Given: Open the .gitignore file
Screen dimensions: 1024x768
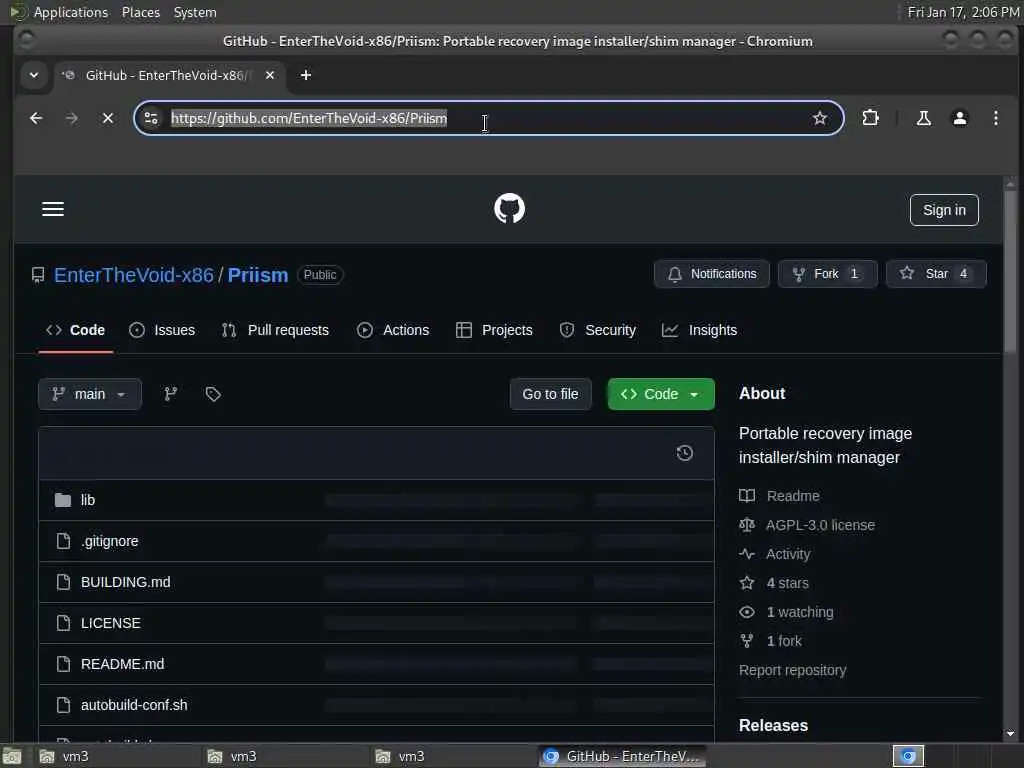Looking at the screenshot, I should point(110,541).
